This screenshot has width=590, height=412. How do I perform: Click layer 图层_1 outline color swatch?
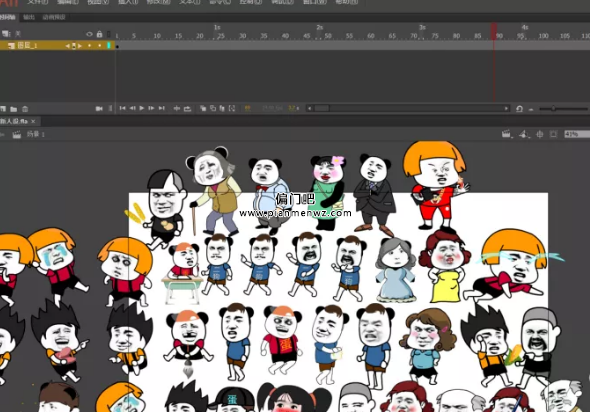109,46
